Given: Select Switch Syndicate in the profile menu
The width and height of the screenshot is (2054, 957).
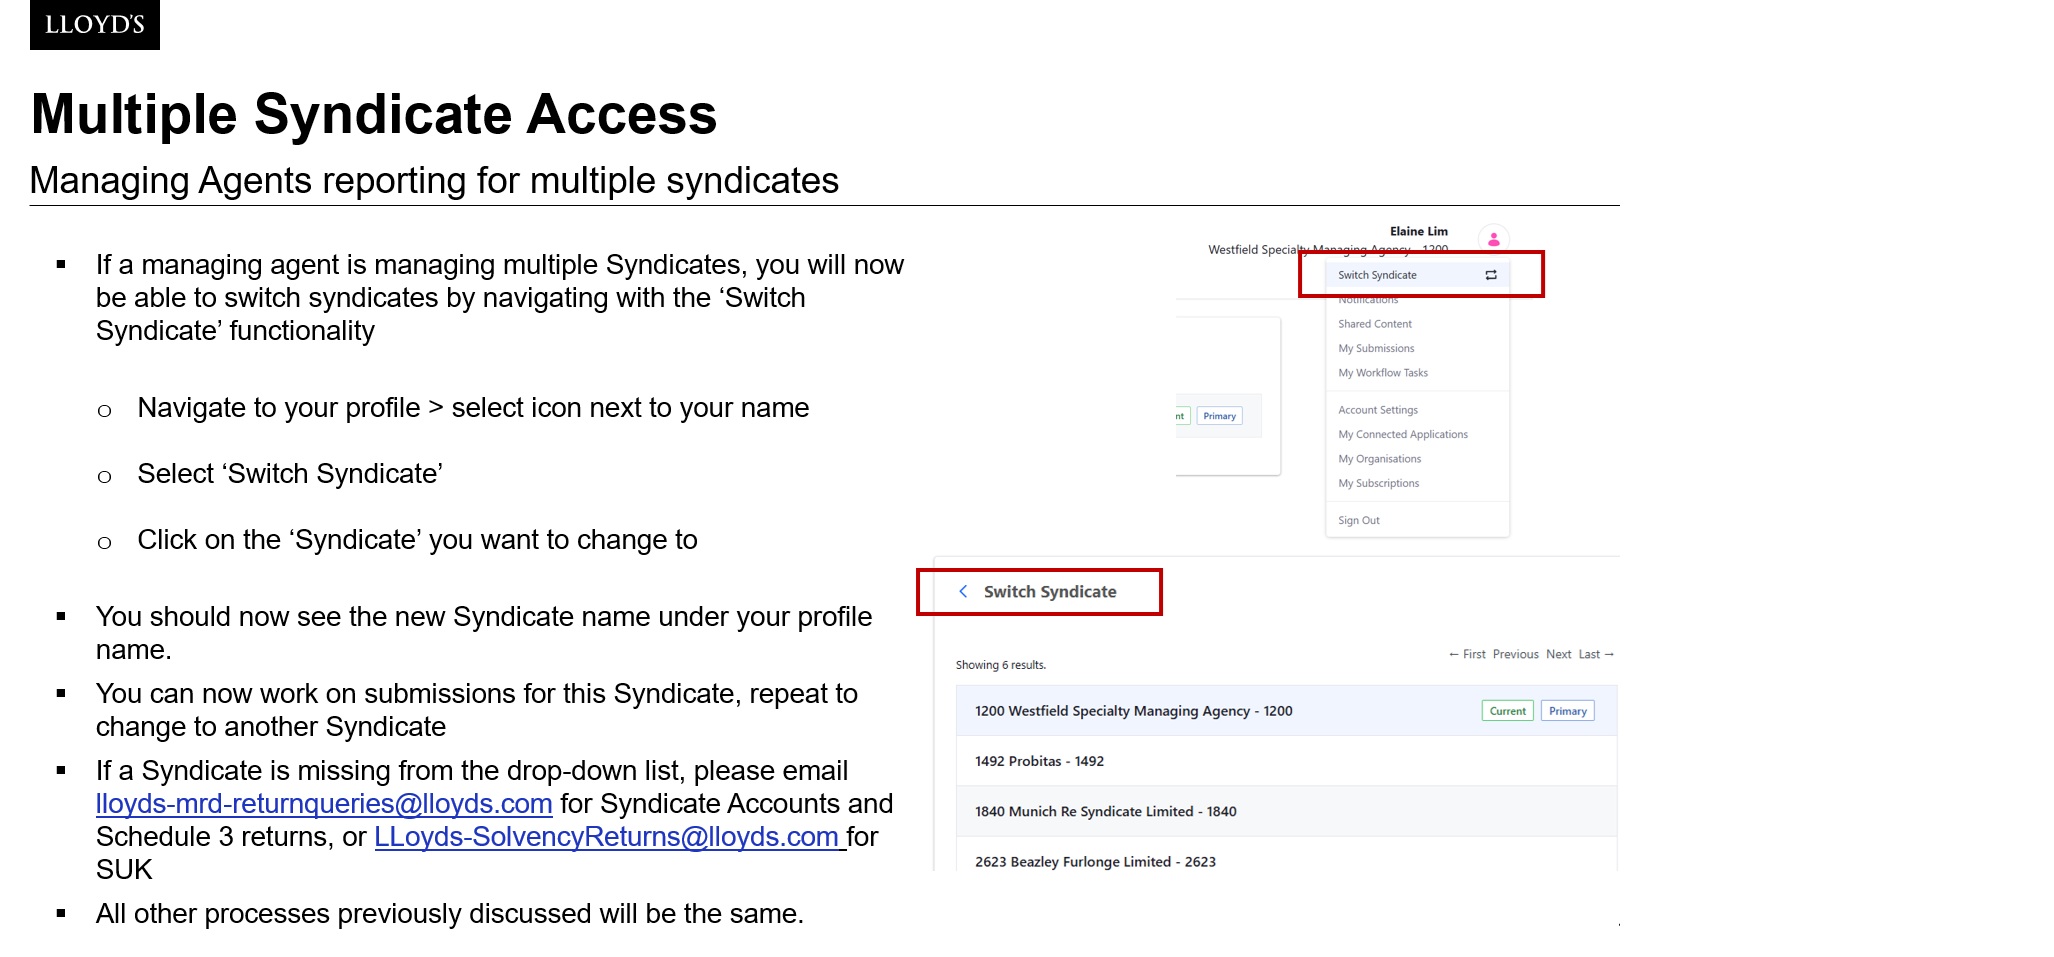Looking at the screenshot, I should tap(1377, 275).
